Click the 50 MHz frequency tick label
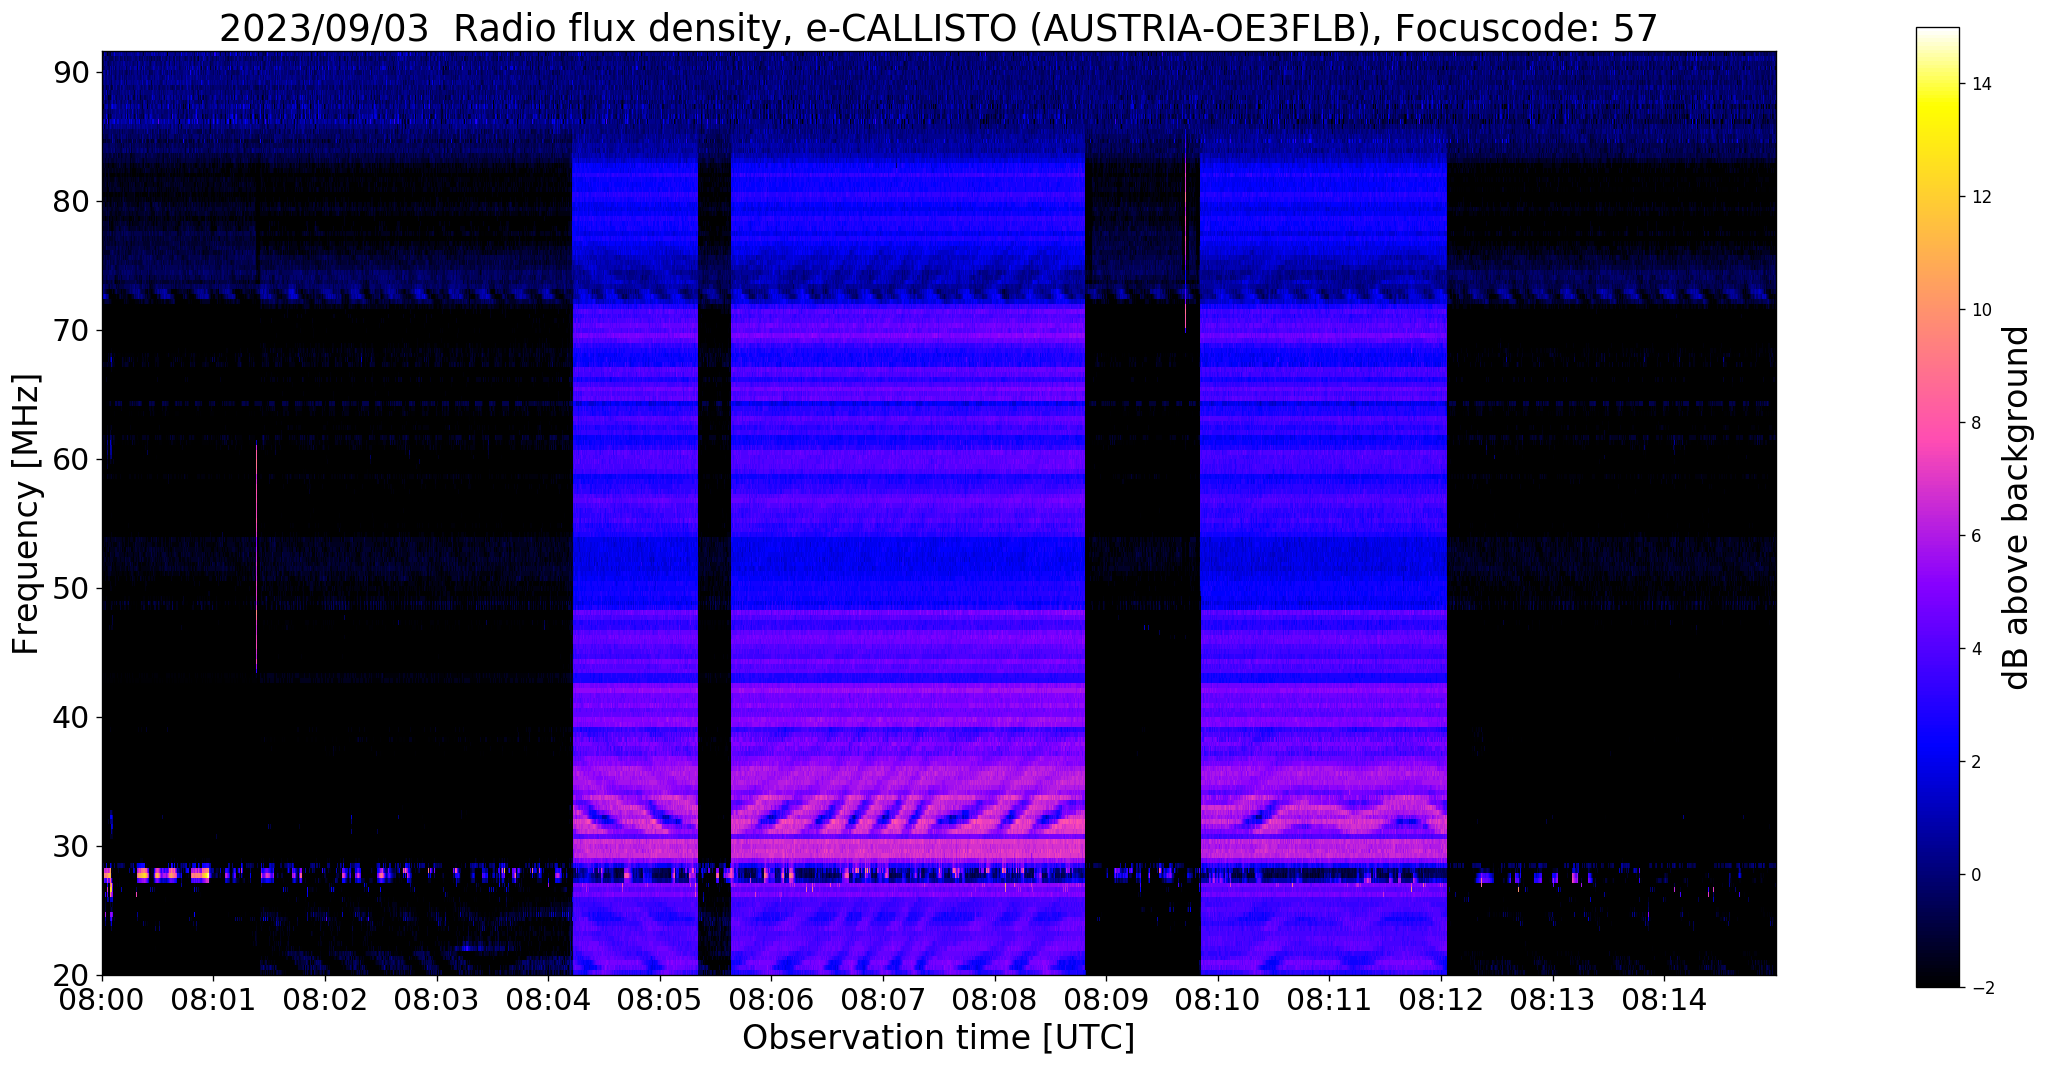Image resolution: width=2047 pixels, height=1067 pixels. pyautogui.click(x=72, y=588)
